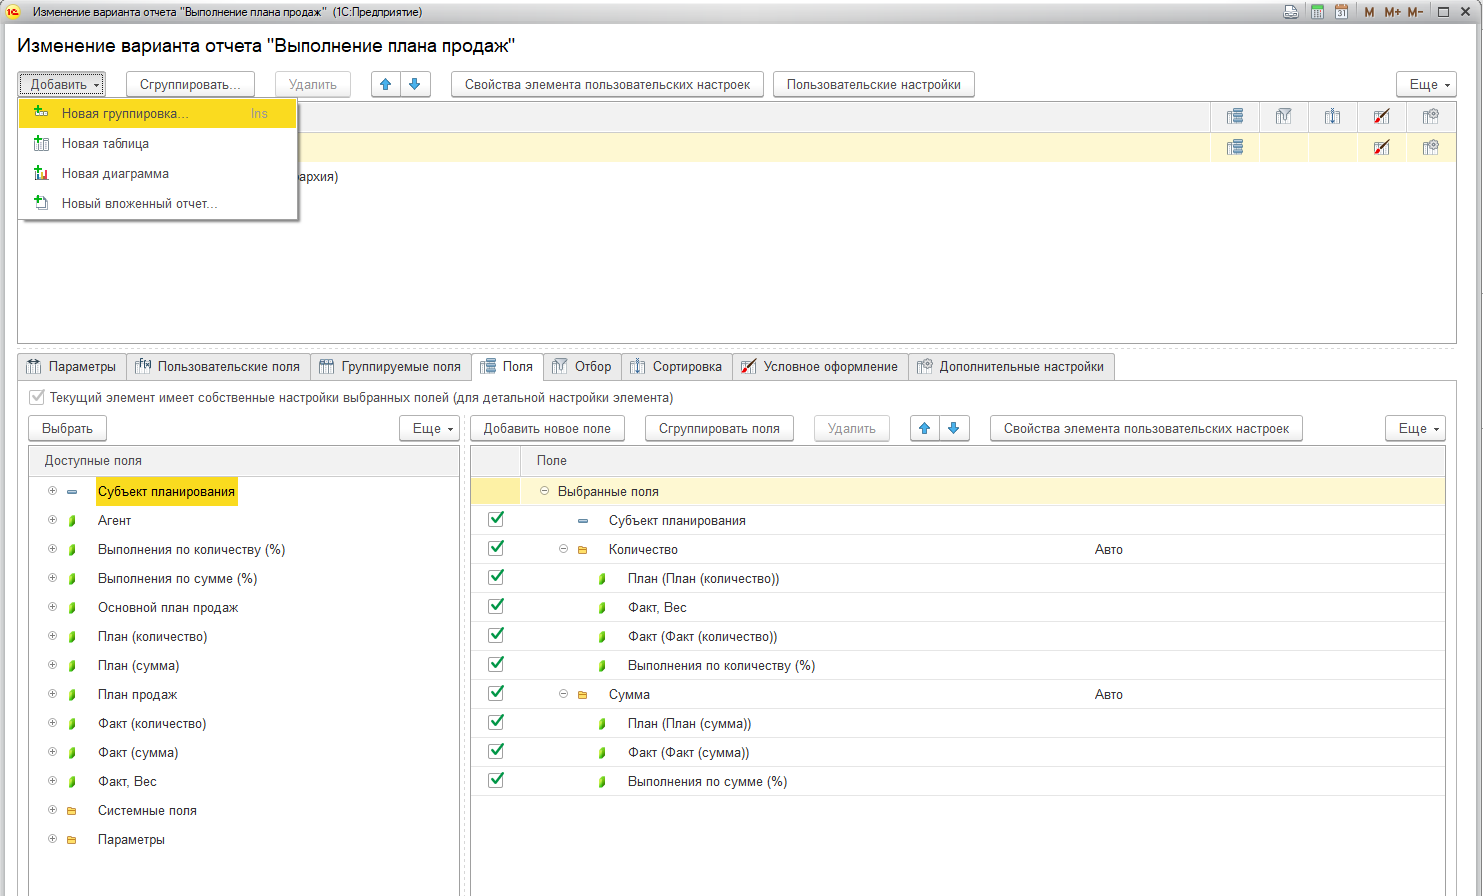
Task: Select Новый вложенный отчет menu item
Action: click(158, 204)
